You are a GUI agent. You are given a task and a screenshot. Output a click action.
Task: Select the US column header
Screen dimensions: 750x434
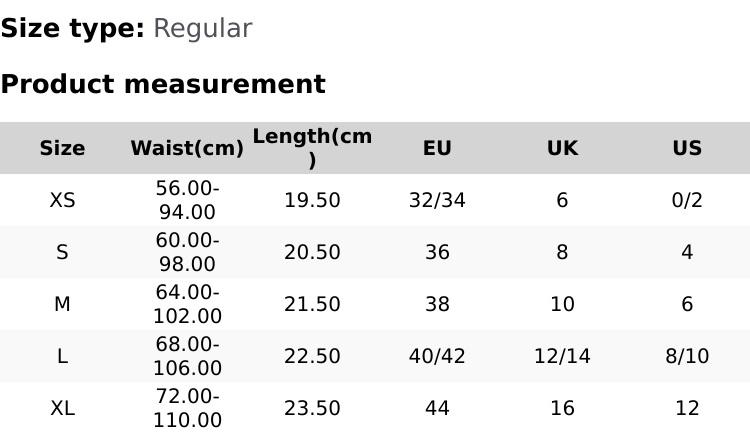687,148
